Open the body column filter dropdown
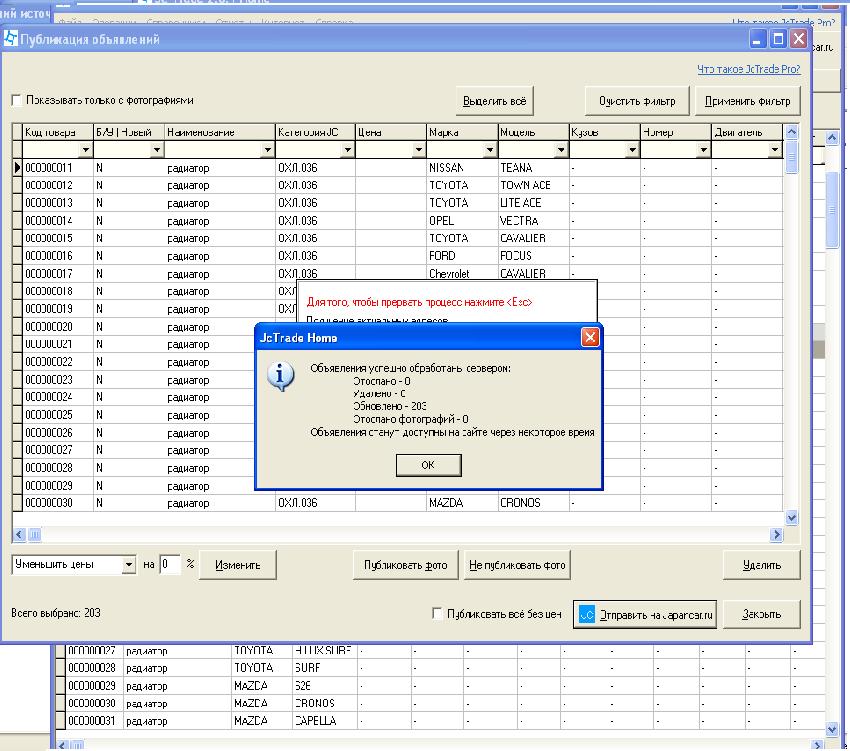 click(632, 150)
